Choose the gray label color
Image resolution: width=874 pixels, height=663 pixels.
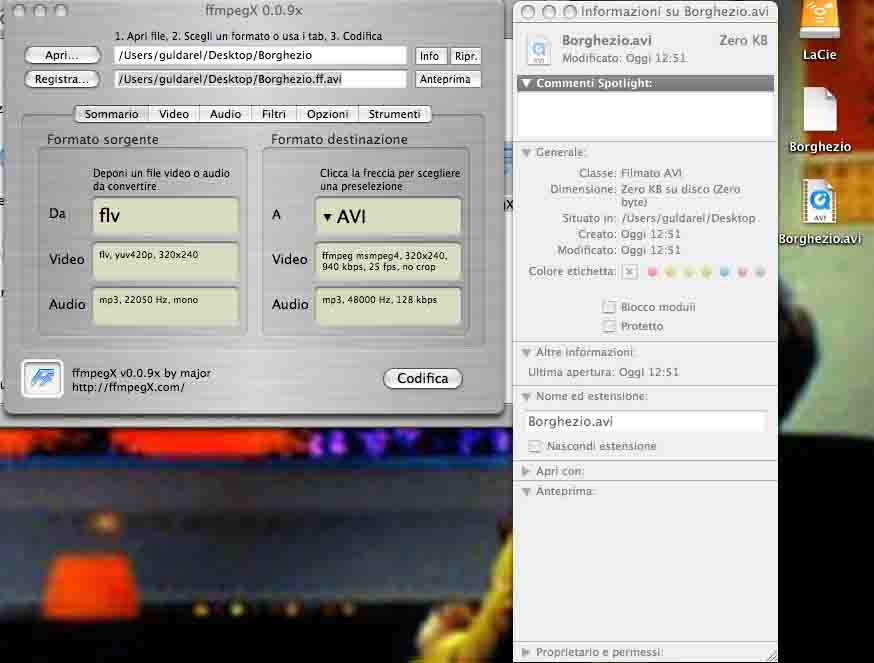760,272
